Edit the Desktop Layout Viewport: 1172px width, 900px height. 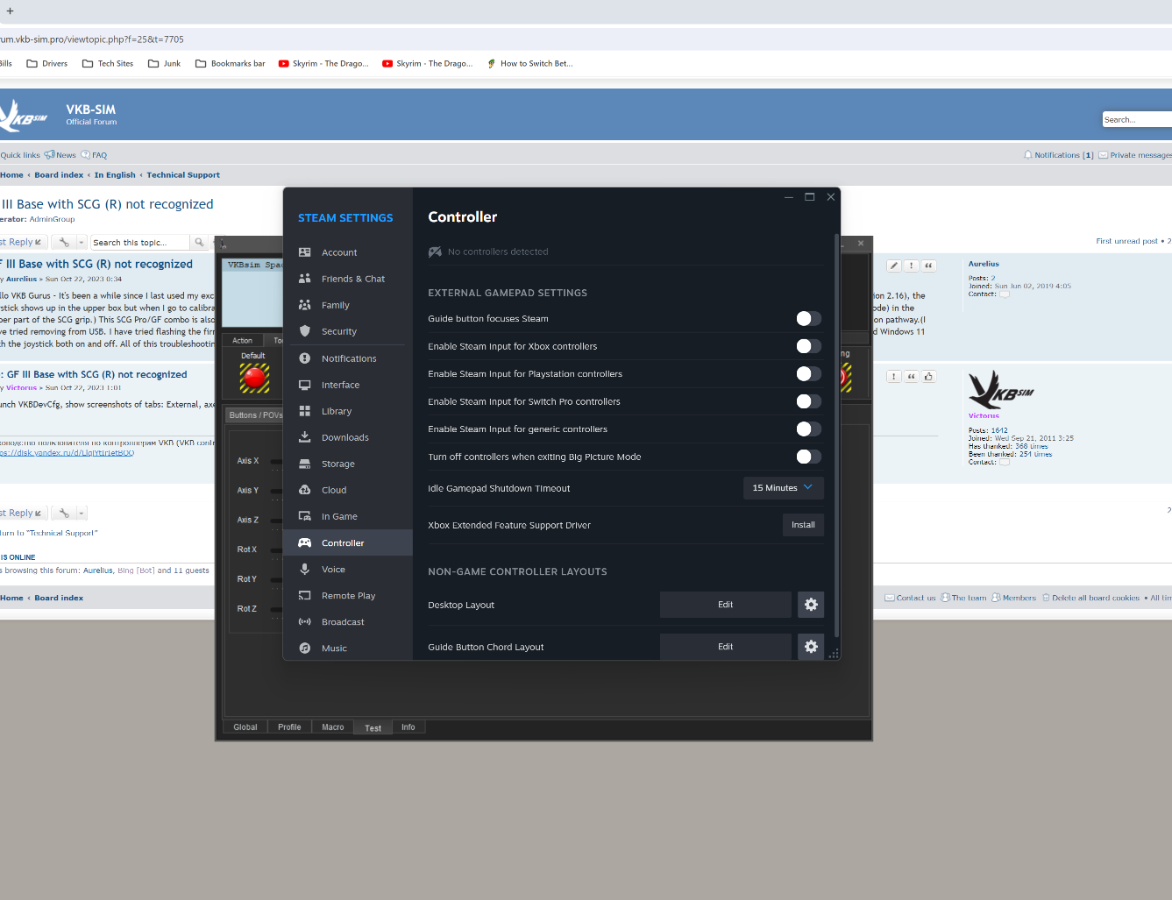pyautogui.click(x=725, y=605)
